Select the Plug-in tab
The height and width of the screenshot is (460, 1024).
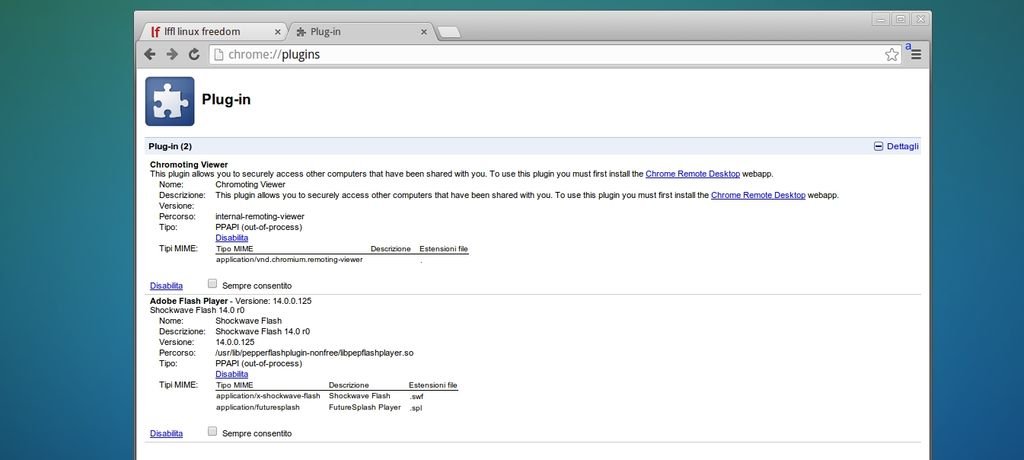(355, 32)
